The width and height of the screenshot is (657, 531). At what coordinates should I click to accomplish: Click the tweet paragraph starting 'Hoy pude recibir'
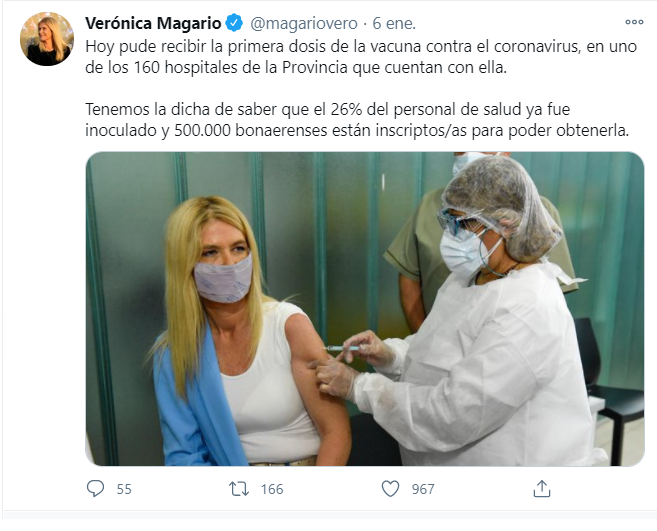pyautogui.click(x=361, y=57)
